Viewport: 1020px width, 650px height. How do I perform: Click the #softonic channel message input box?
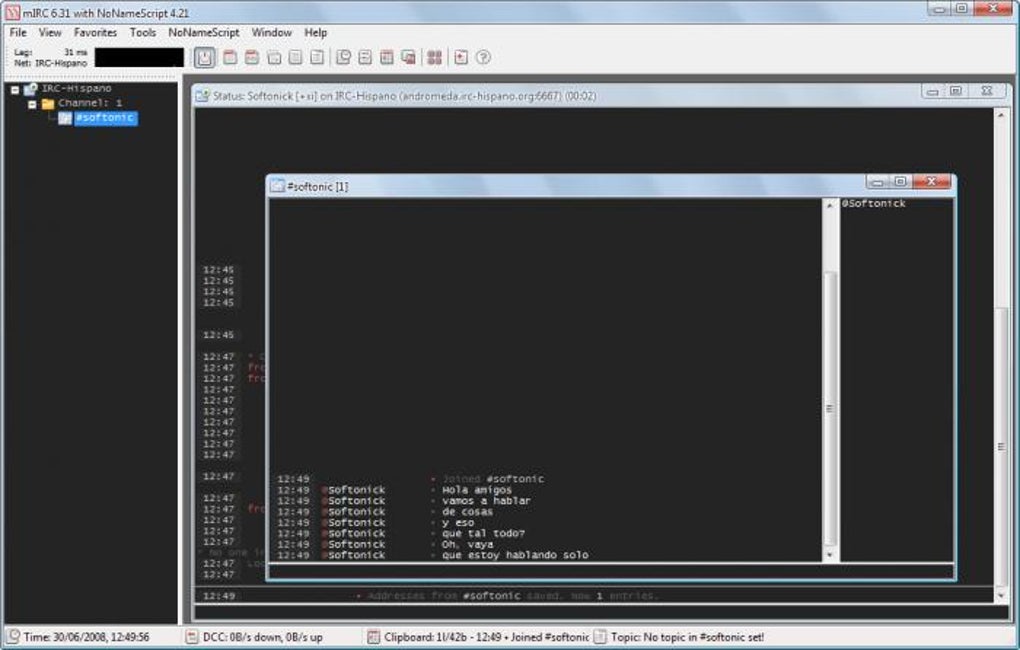point(611,571)
